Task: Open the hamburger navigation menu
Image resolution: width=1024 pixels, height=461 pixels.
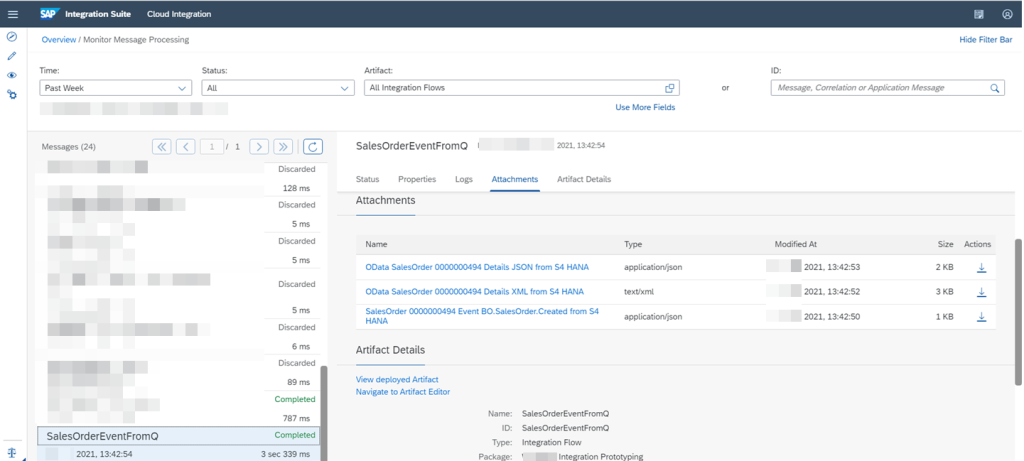Action: 12,14
